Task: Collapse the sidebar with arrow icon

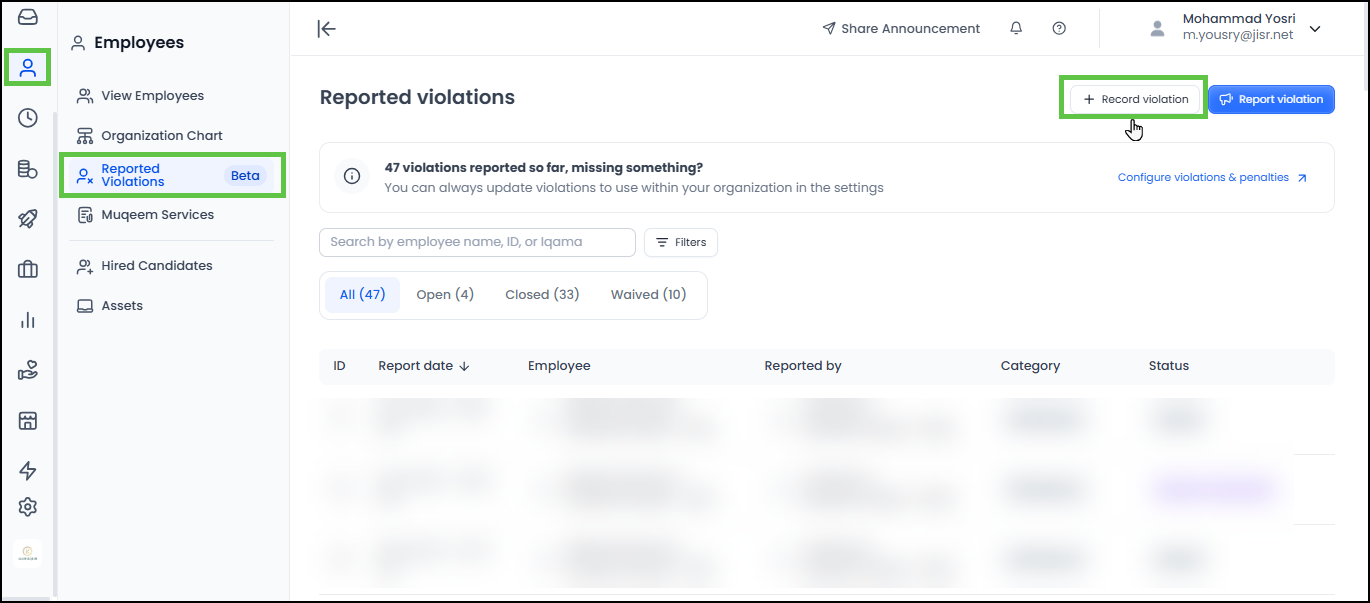Action: pos(326,29)
